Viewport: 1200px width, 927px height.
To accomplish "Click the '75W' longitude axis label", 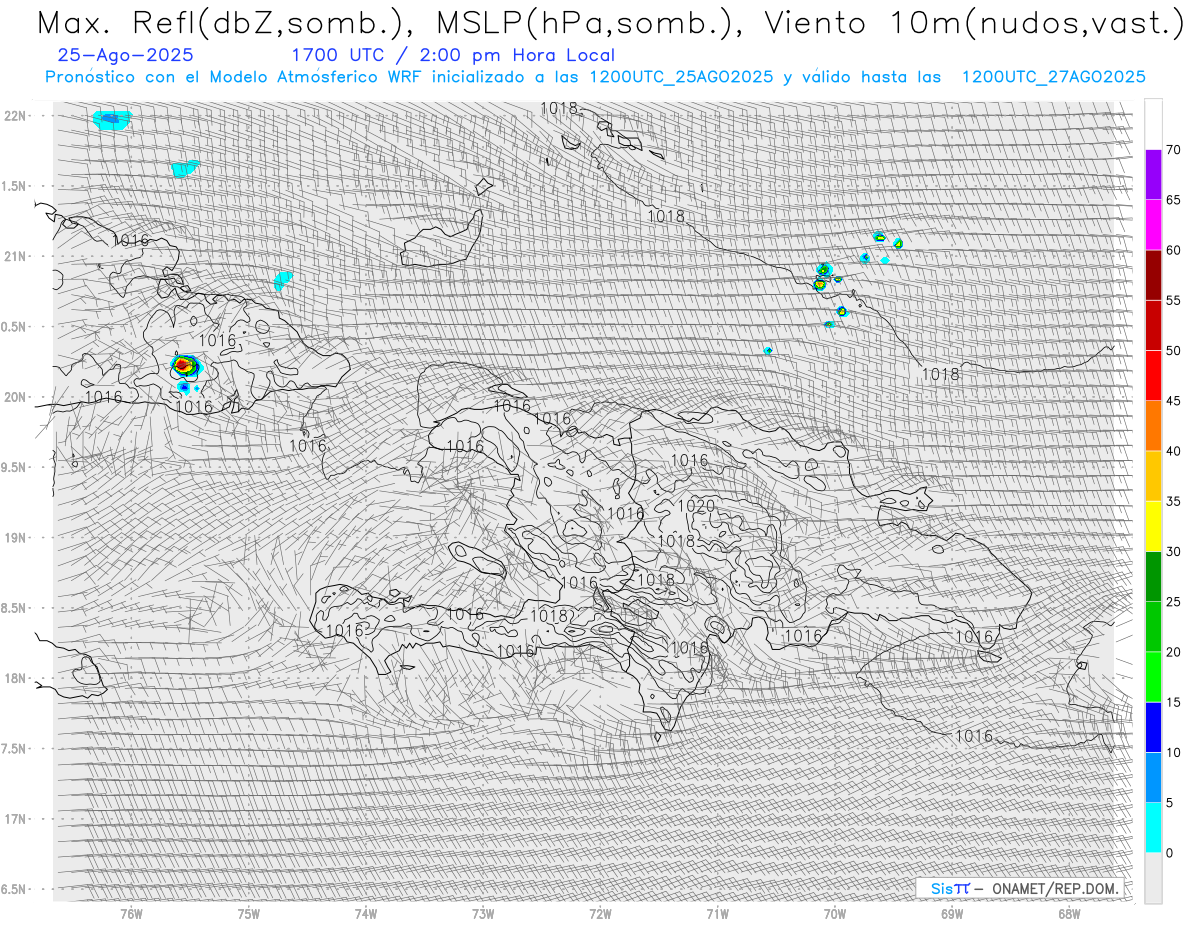I will pos(248,914).
